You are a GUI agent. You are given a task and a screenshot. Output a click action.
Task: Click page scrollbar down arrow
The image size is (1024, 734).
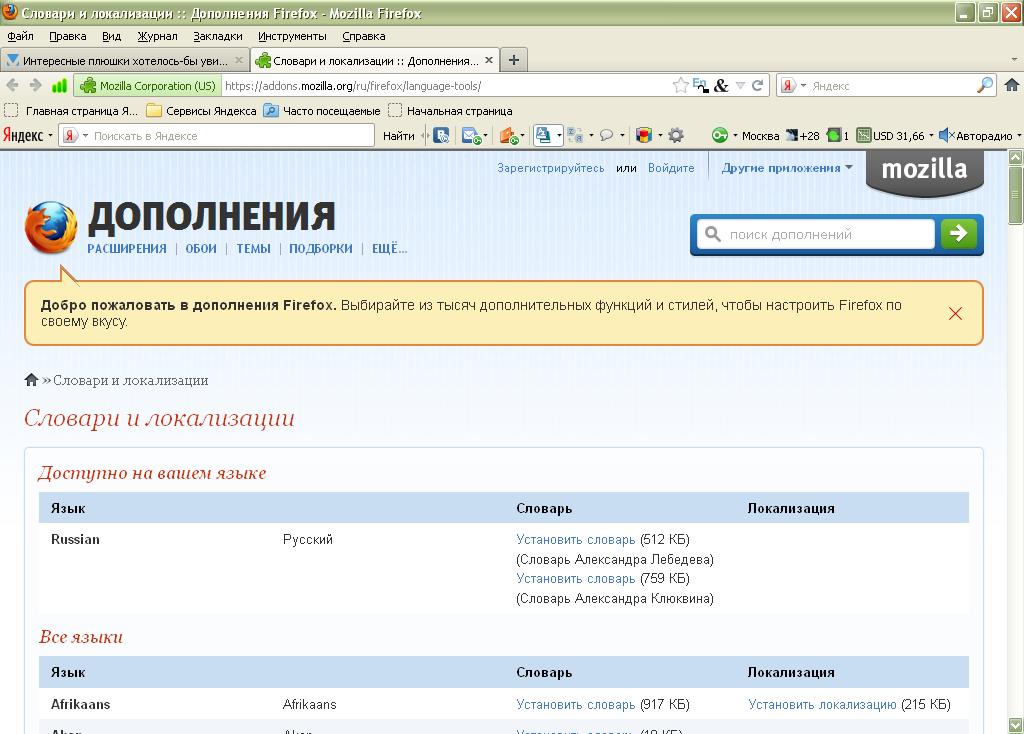[1016, 726]
